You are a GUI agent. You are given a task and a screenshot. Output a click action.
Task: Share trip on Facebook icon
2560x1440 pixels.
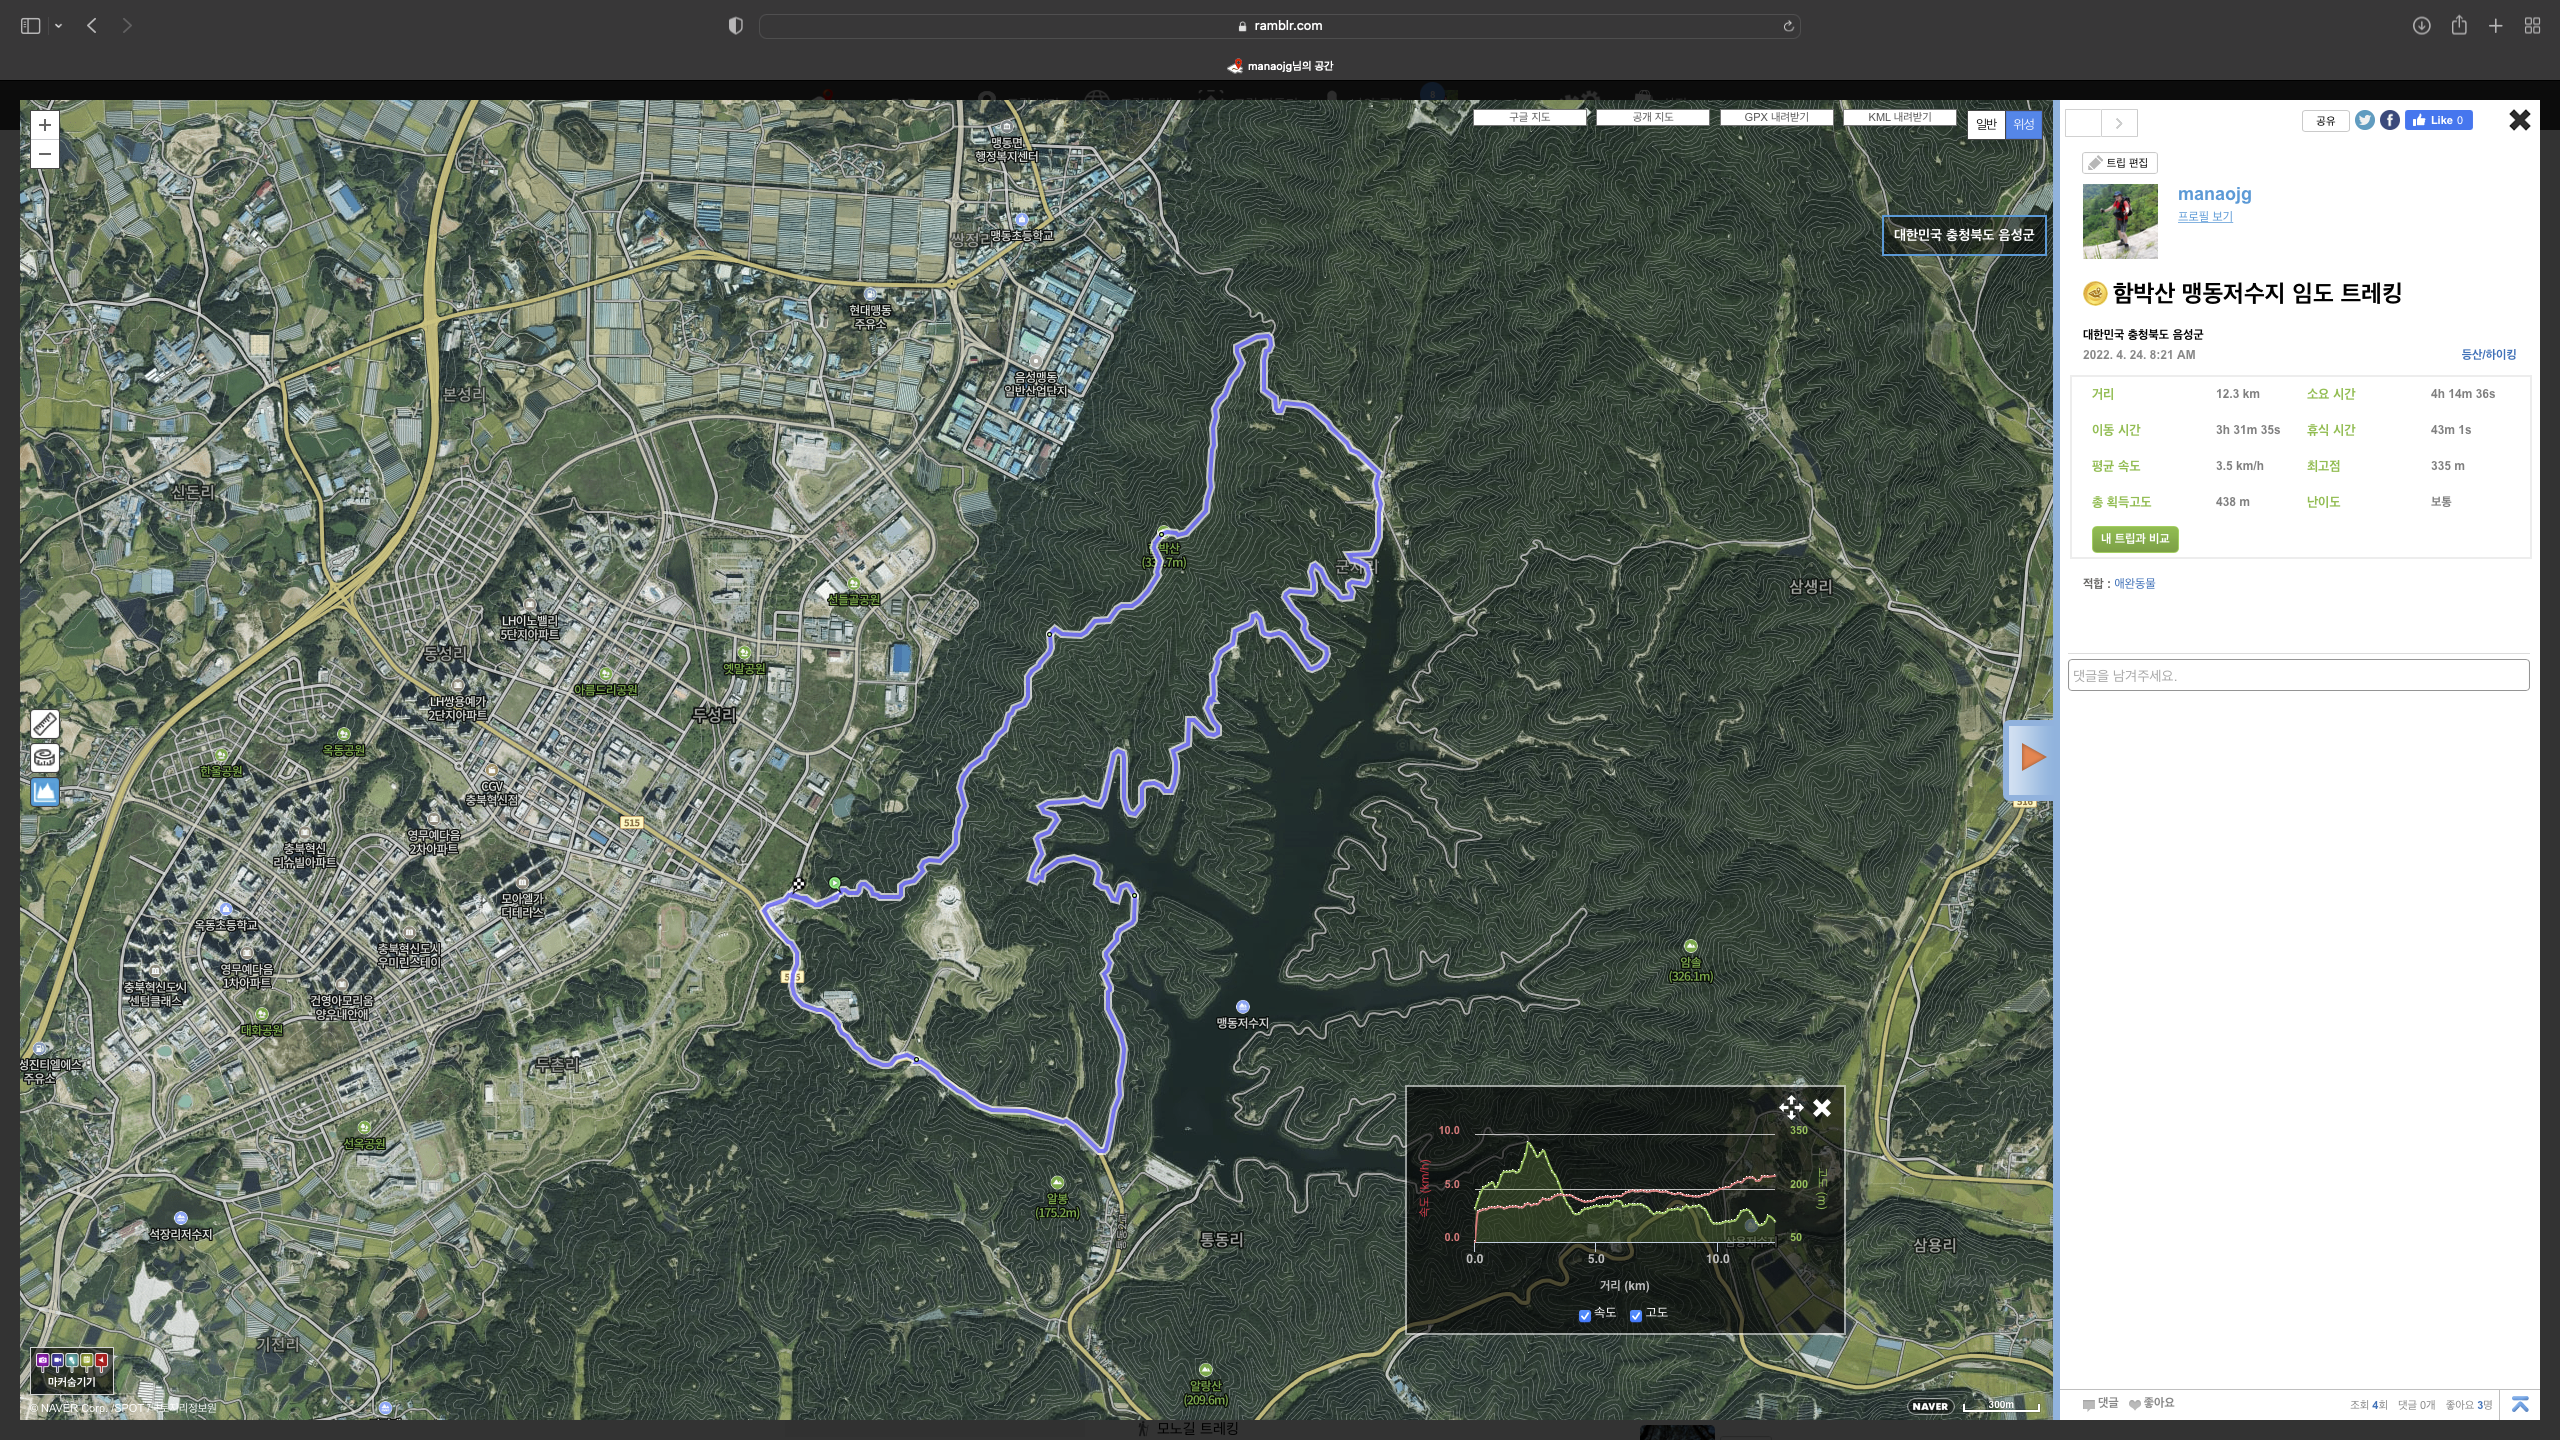point(2389,120)
